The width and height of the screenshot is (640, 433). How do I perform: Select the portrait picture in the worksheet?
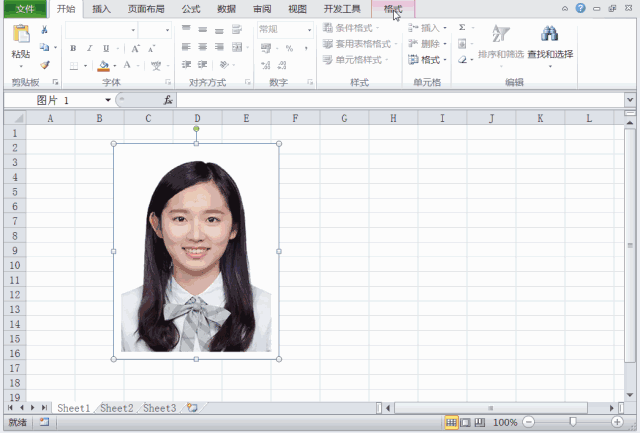(196, 250)
